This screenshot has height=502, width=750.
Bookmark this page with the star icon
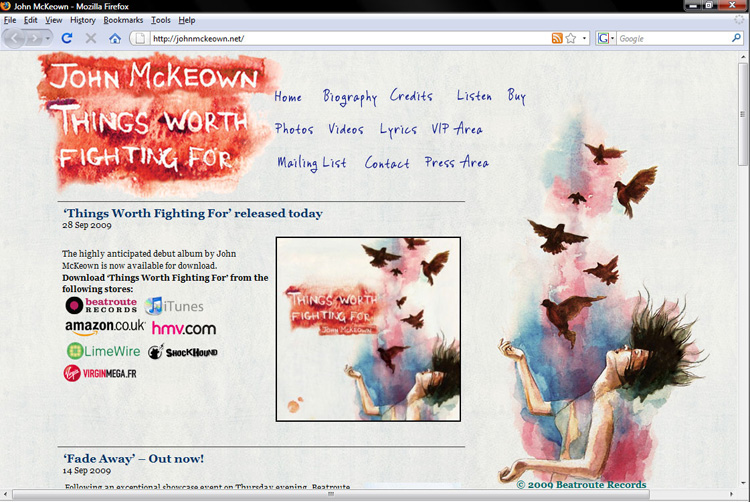click(x=571, y=38)
